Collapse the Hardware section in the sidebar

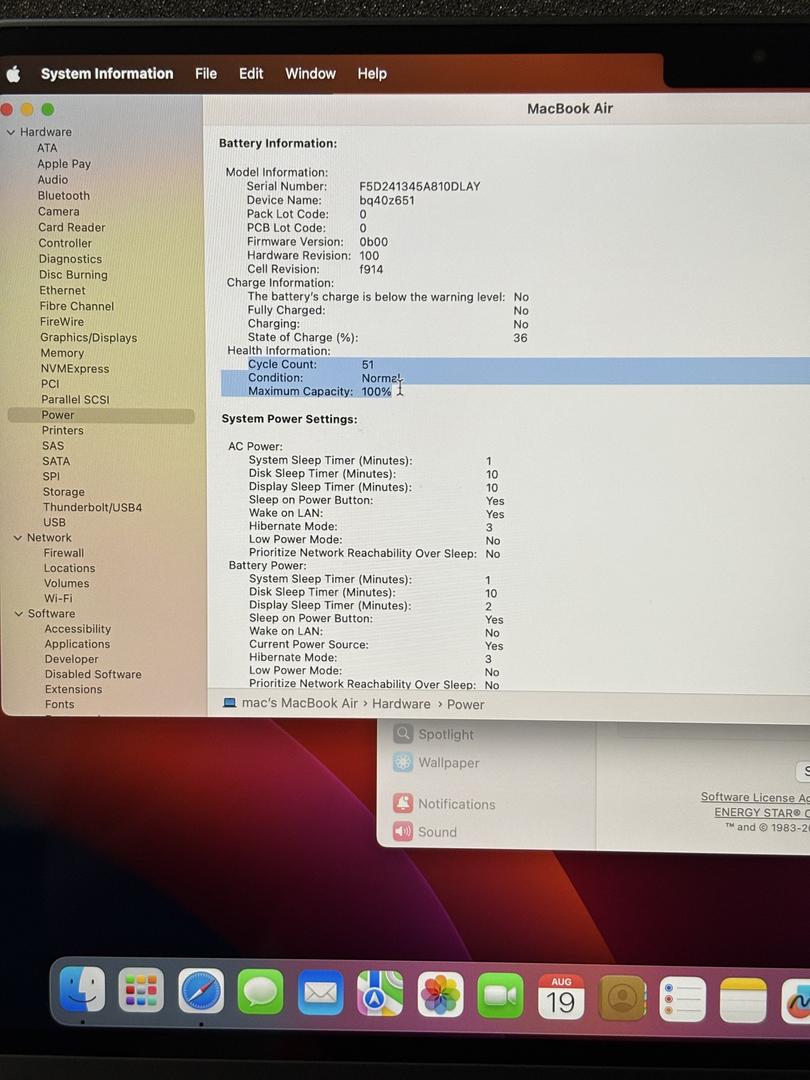pyautogui.click(x=10, y=132)
